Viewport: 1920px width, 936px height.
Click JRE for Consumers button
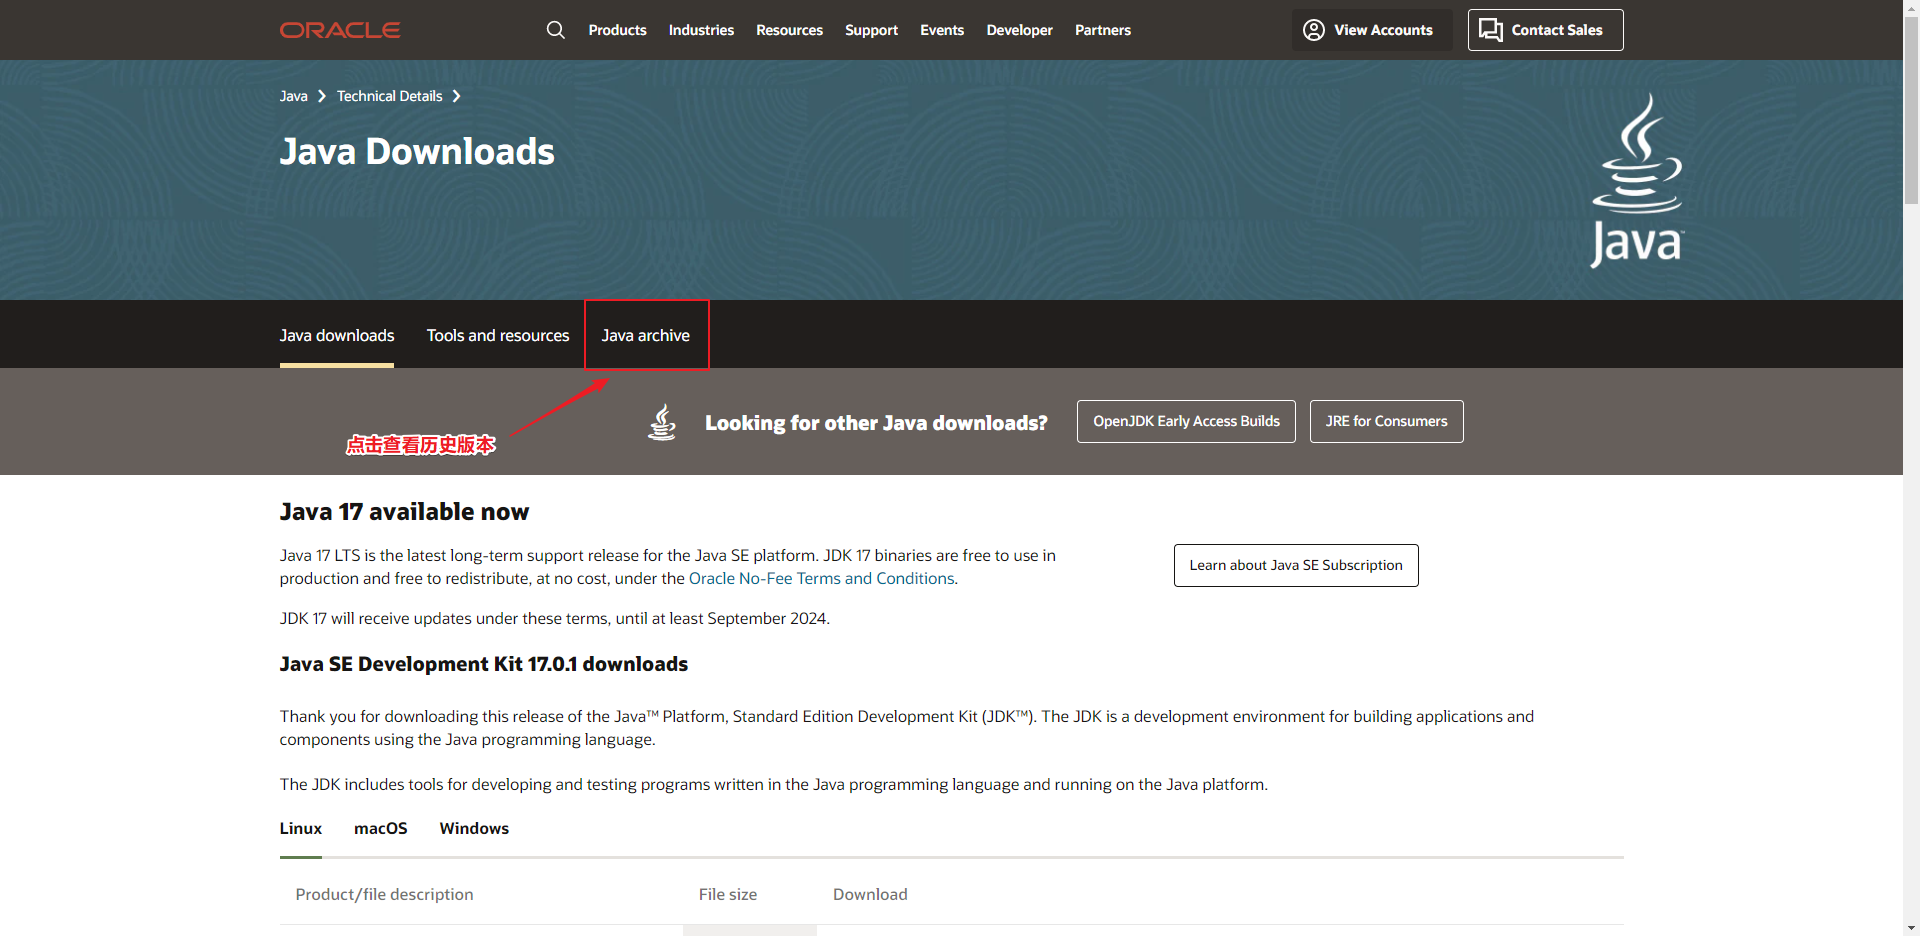(x=1386, y=421)
